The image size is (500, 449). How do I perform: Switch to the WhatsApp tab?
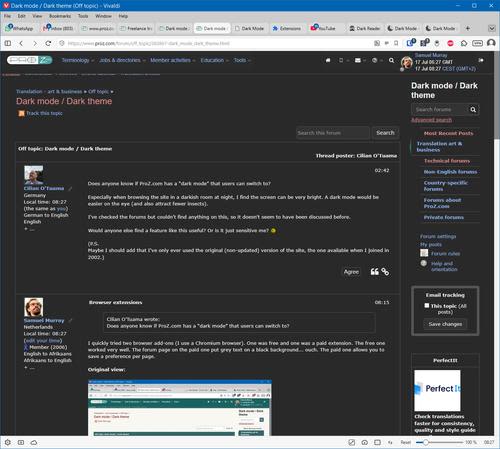click(x=20, y=28)
